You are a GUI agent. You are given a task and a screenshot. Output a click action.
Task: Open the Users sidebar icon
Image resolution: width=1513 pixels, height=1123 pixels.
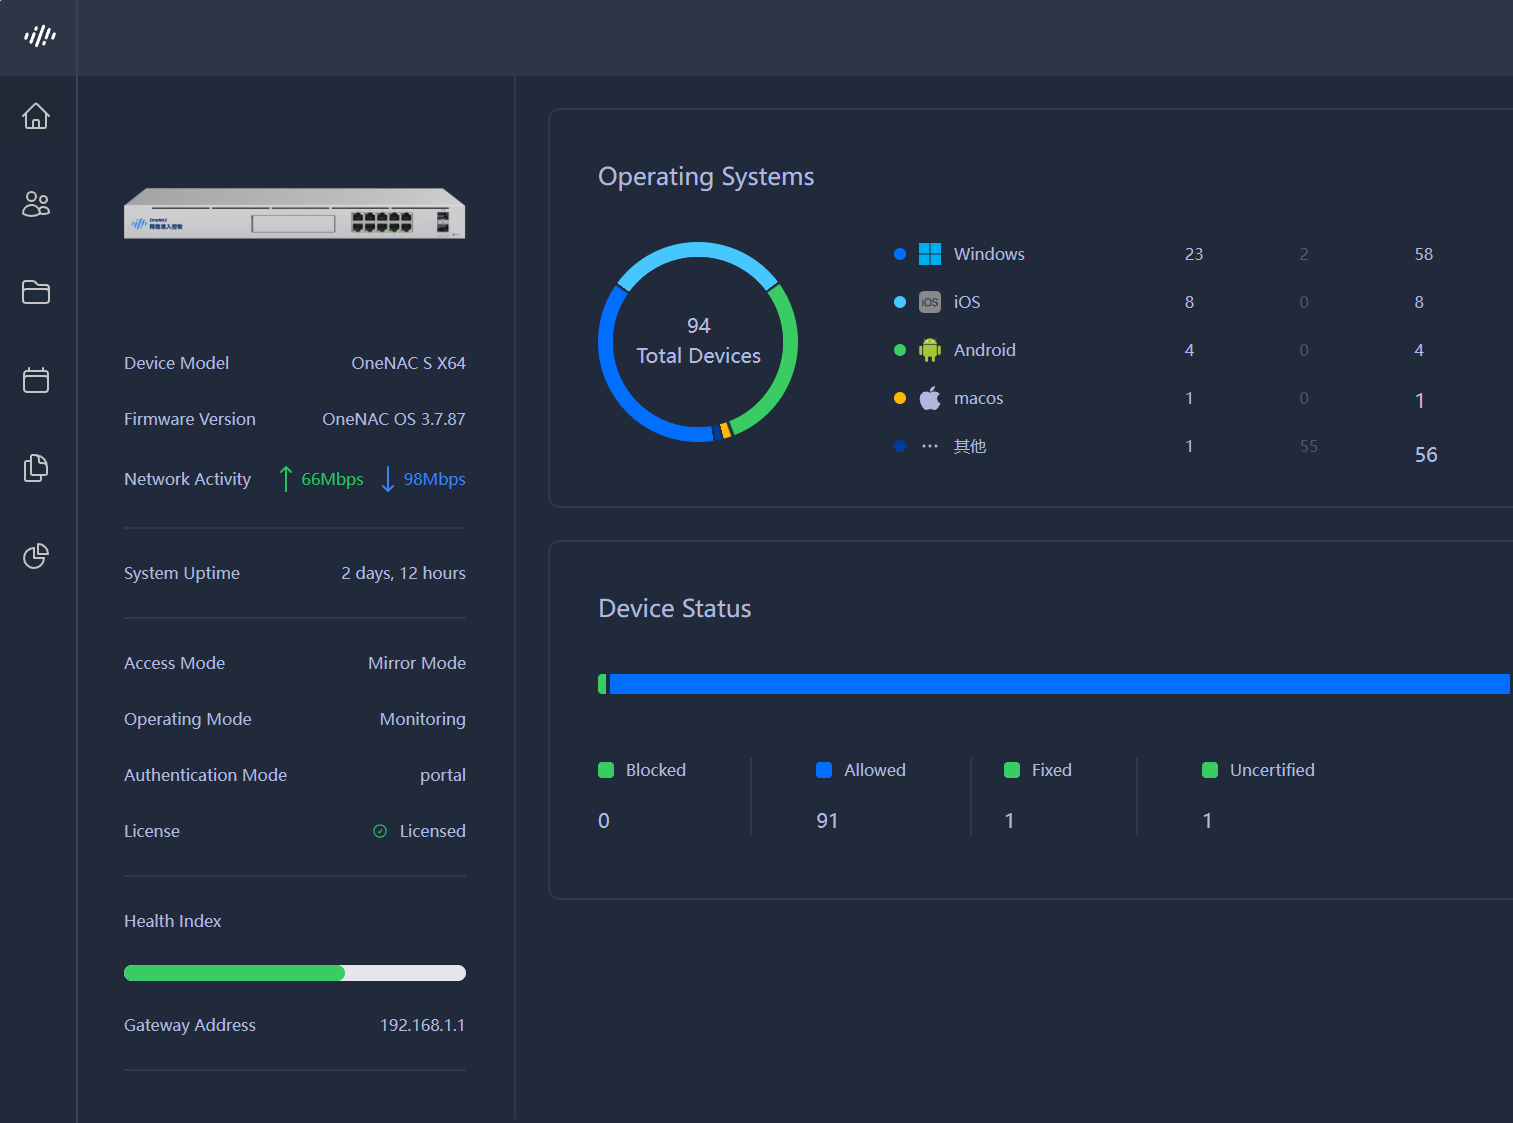36,204
